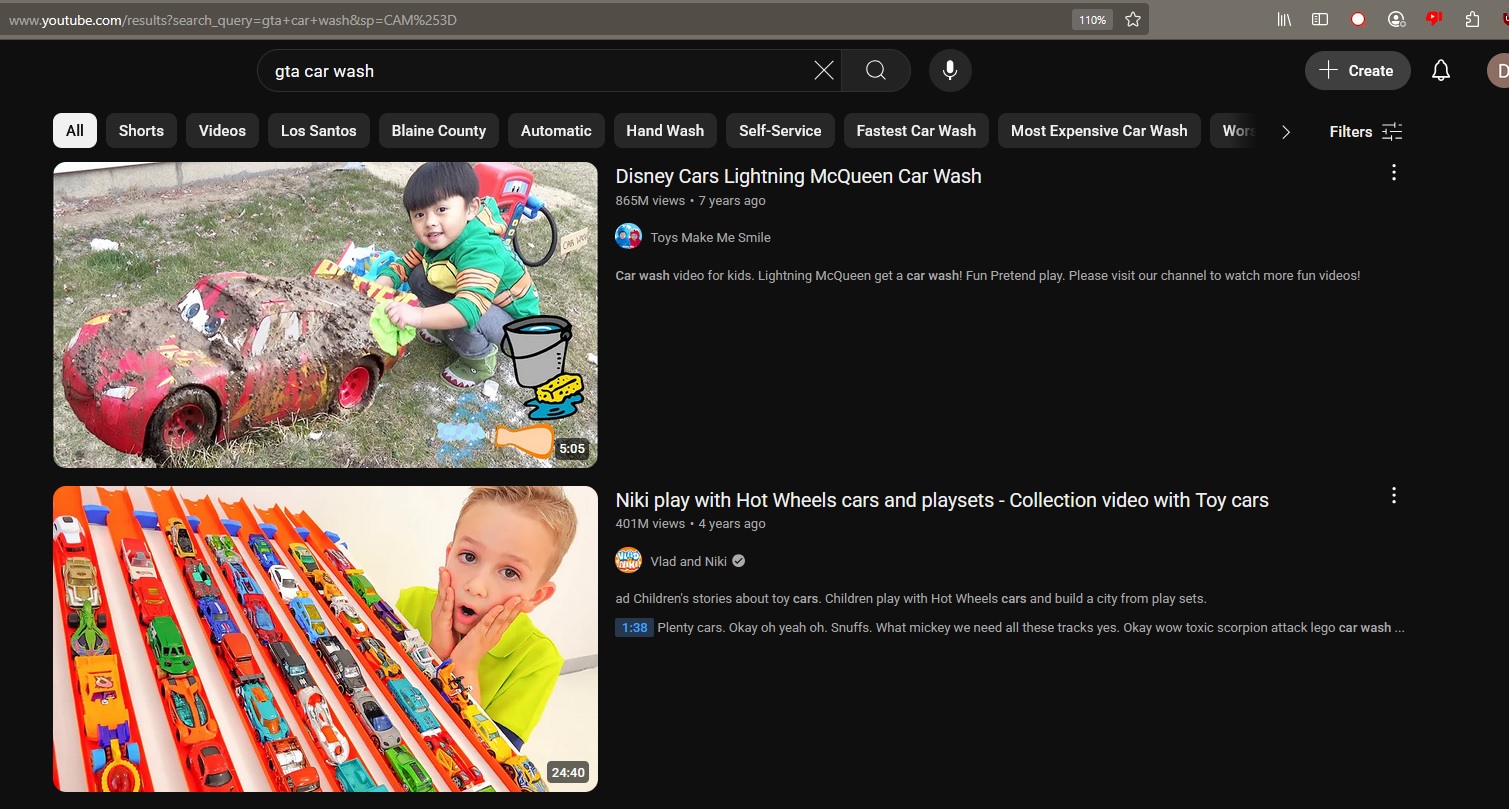The width and height of the screenshot is (1509, 809).
Task: Jump to the 1:38 timestamp chip
Action: (634, 628)
